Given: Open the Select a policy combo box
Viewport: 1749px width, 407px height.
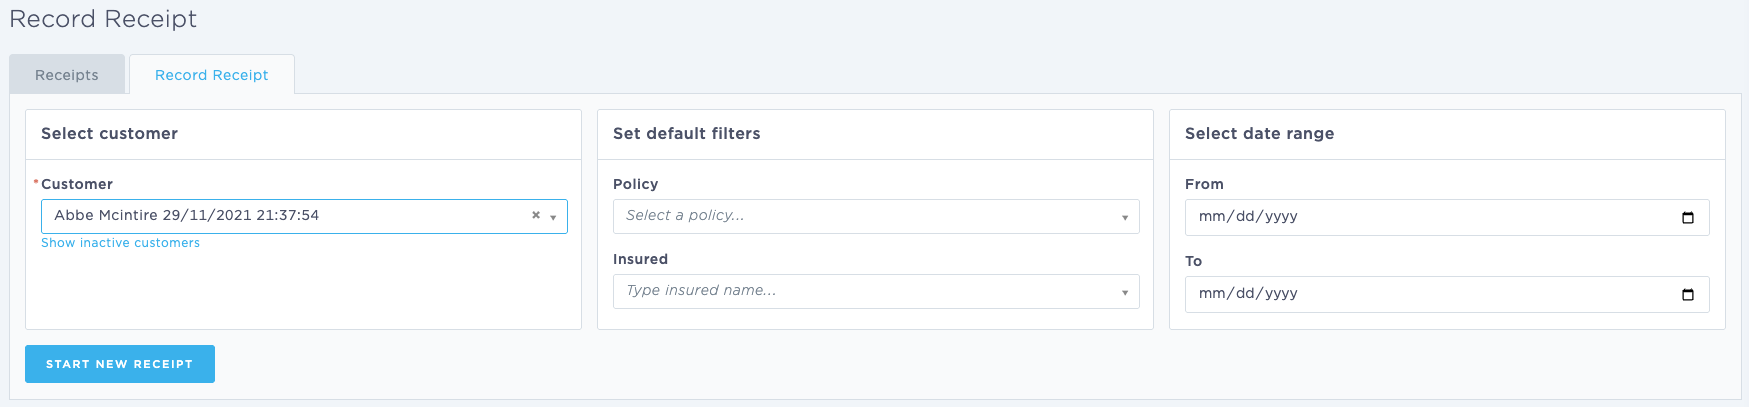Looking at the screenshot, I should coord(876,216).
